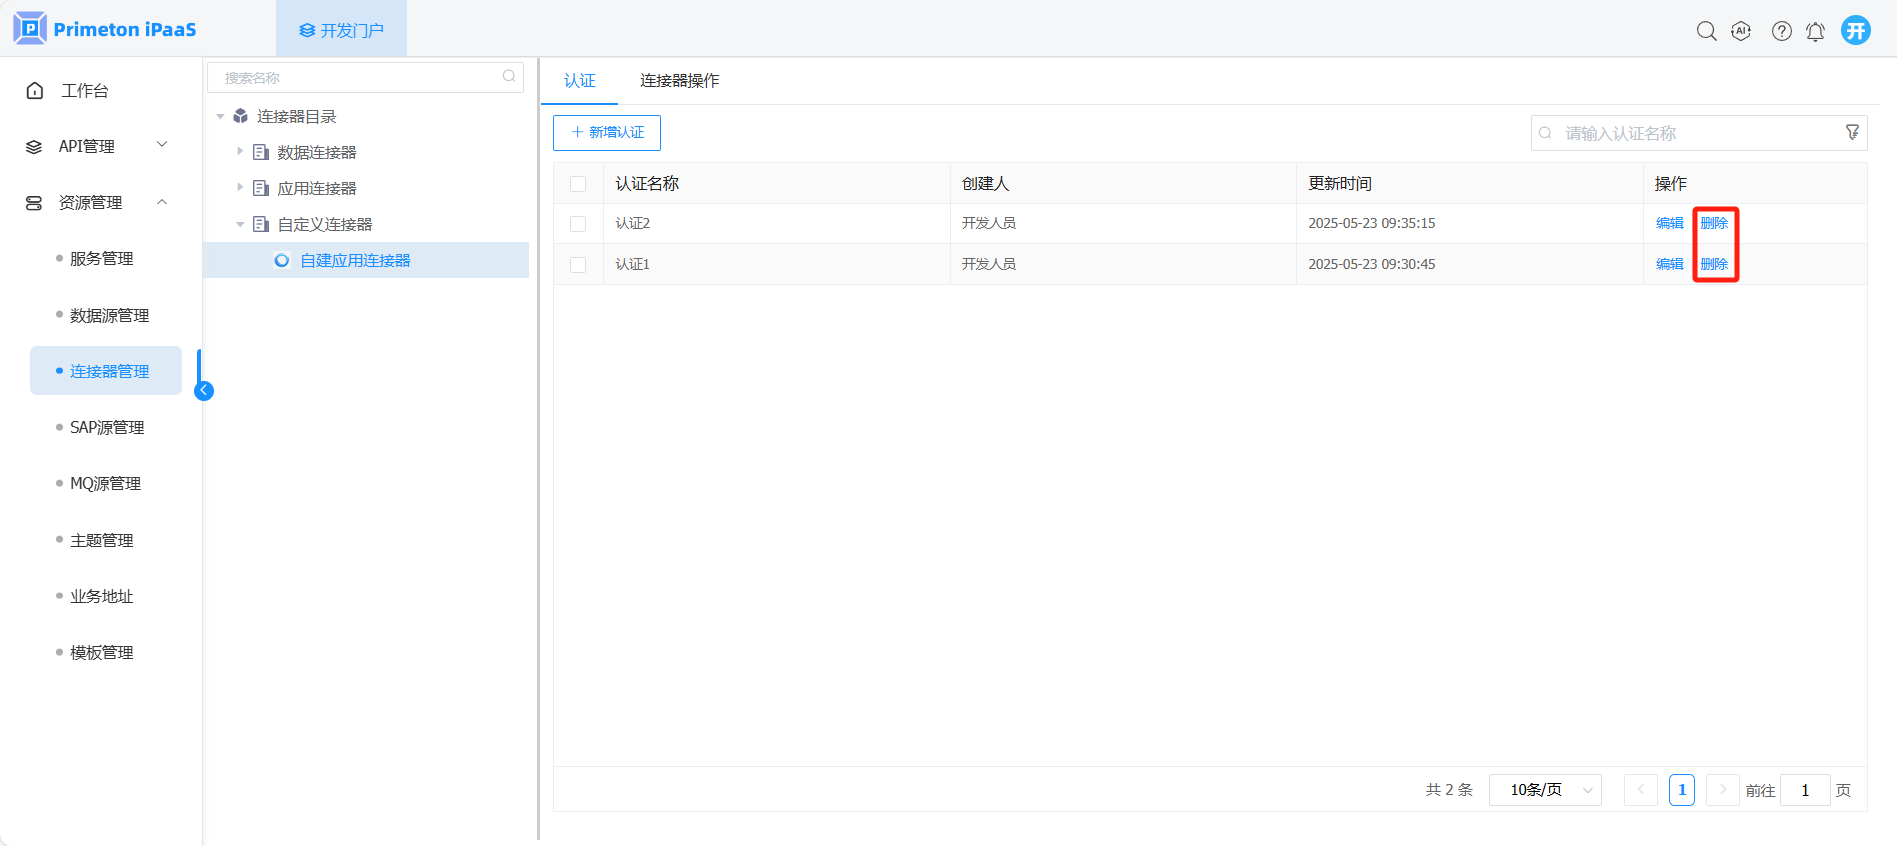Open the help question mark icon
1897x846 pixels.
[x=1781, y=31]
